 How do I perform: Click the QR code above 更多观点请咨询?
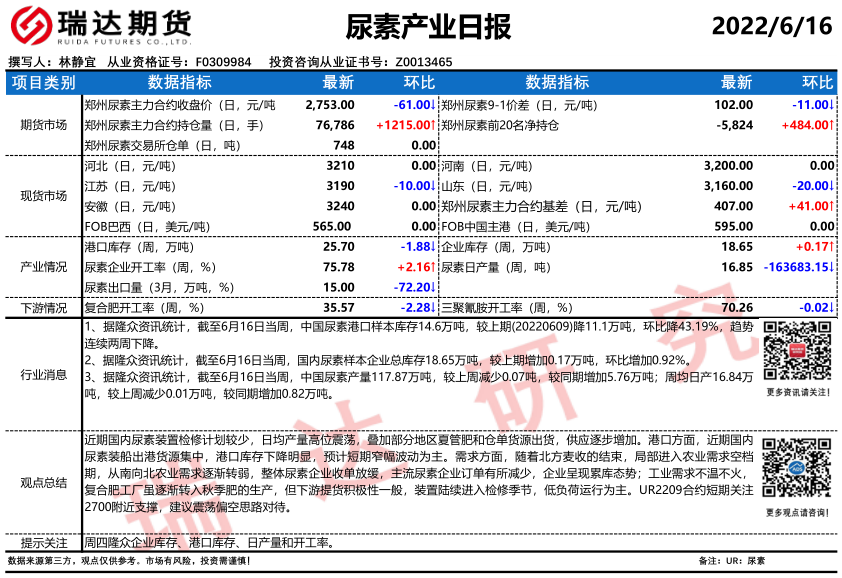797,472
